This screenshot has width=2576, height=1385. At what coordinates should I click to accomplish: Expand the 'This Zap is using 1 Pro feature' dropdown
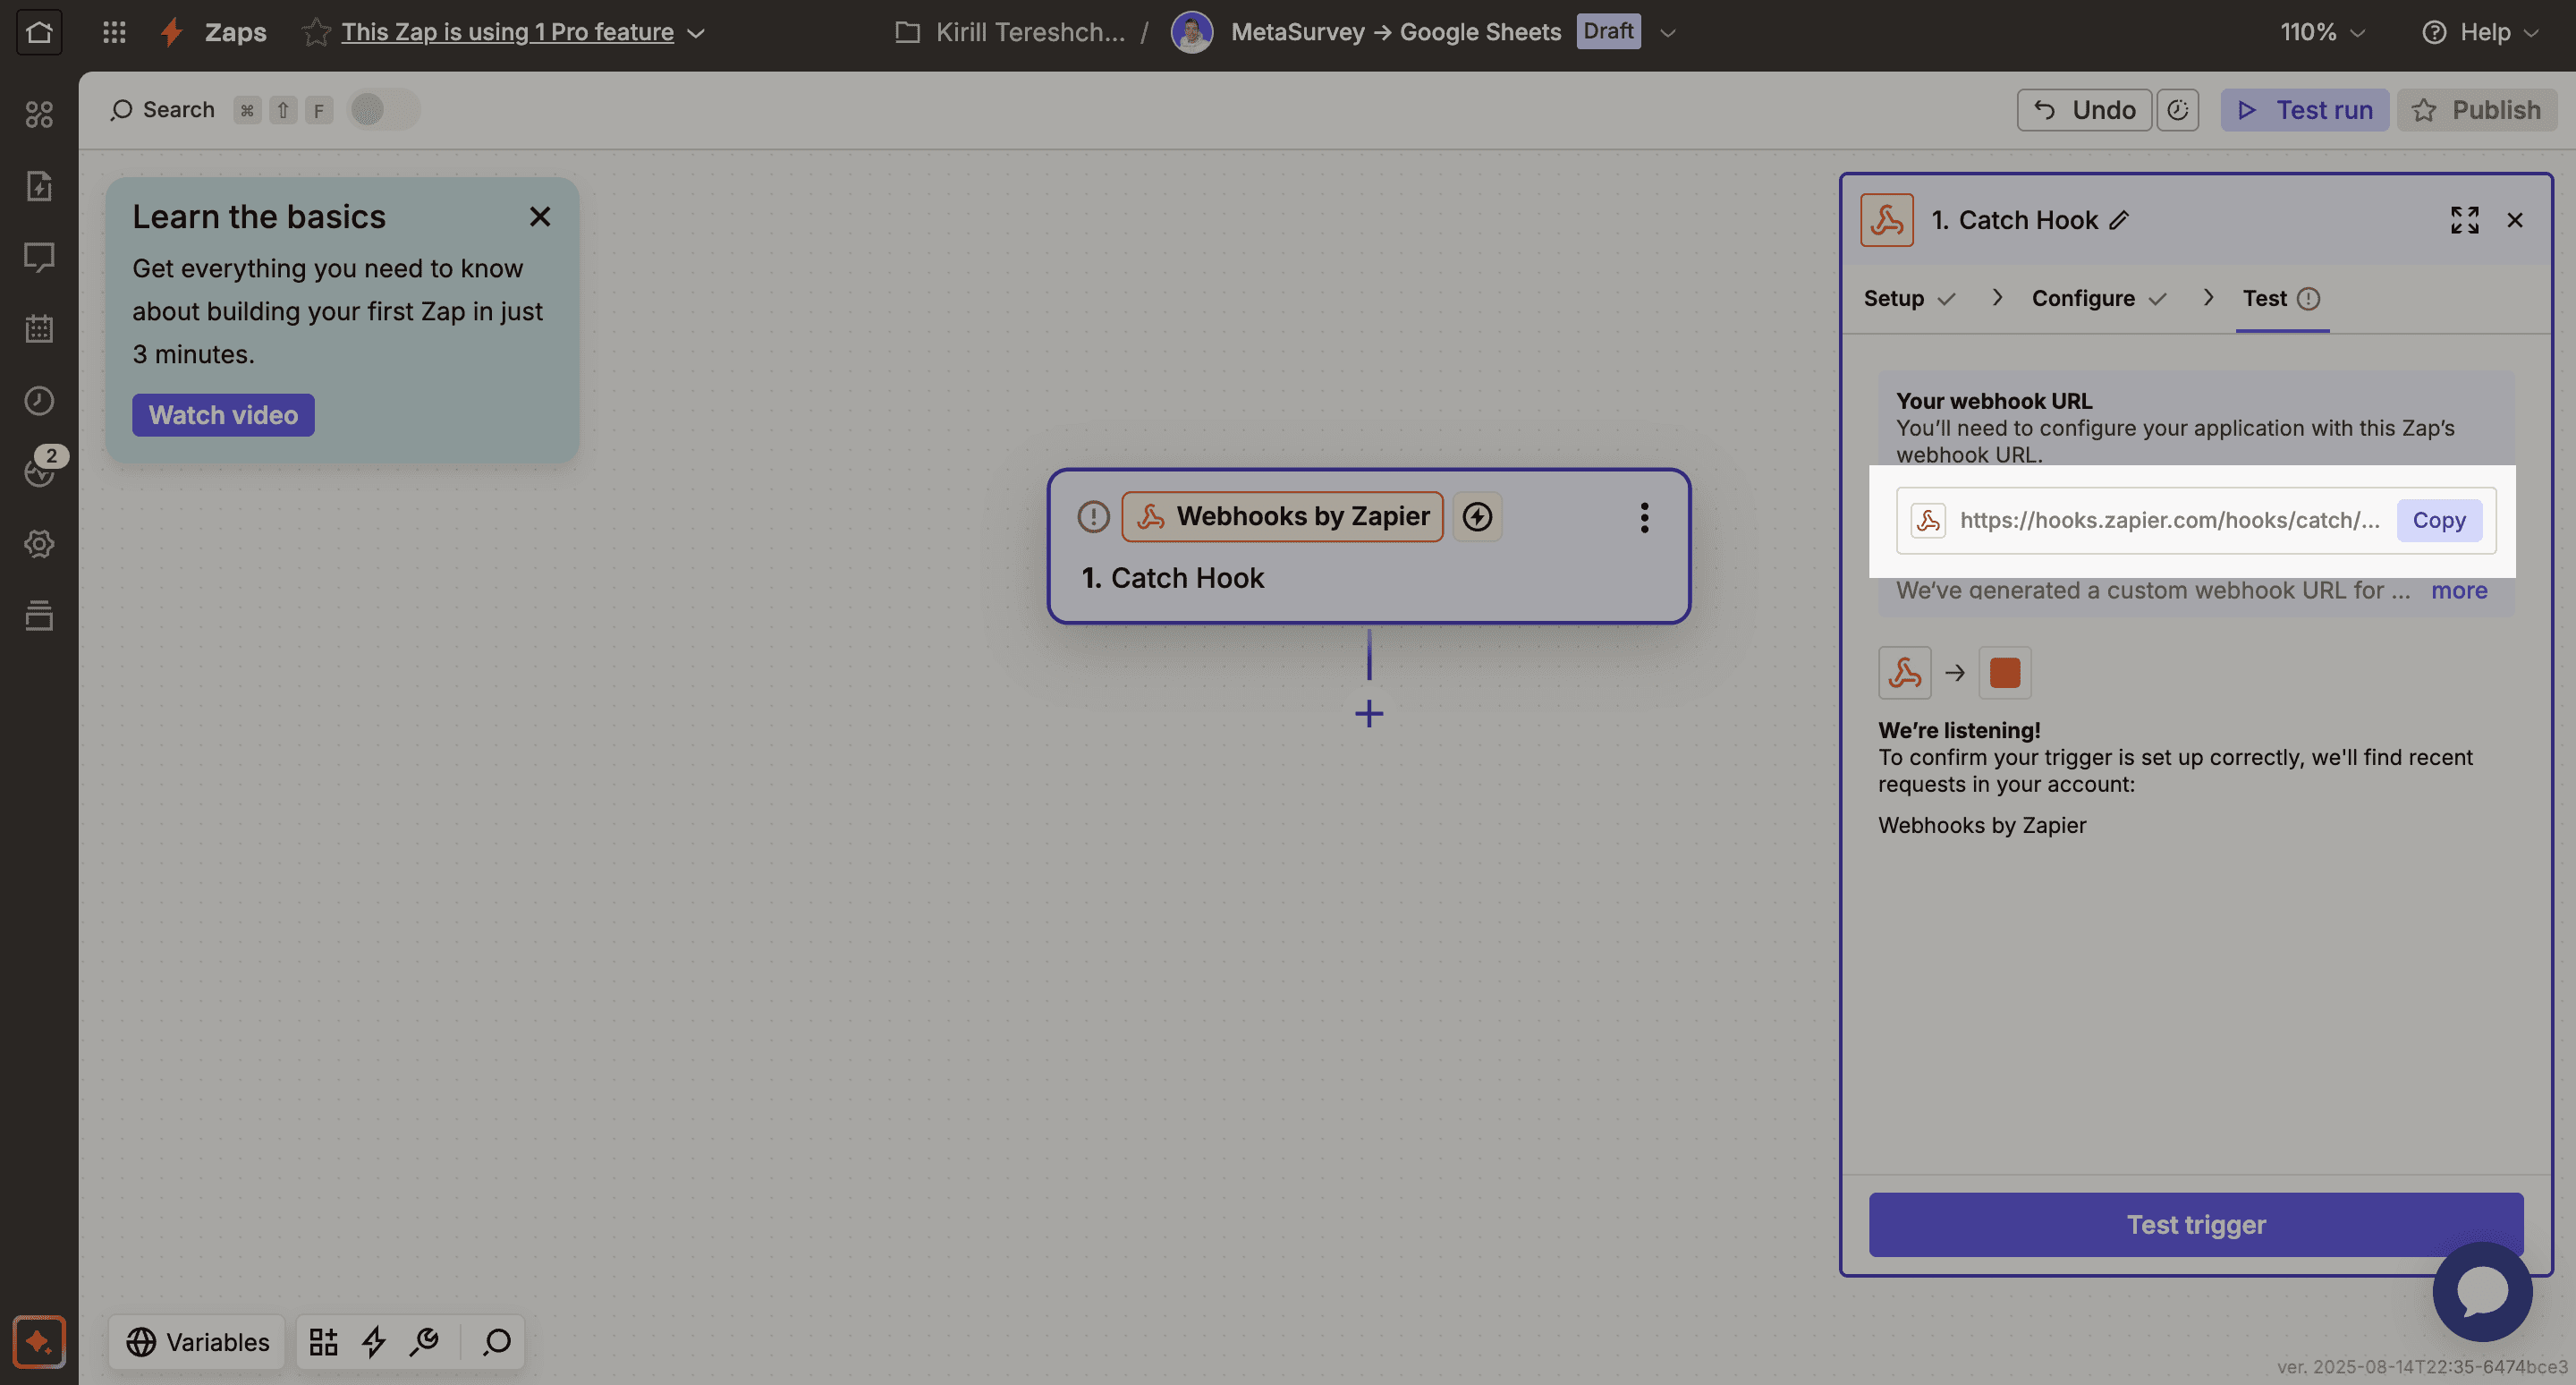pyautogui.click(x=697, y=32)
